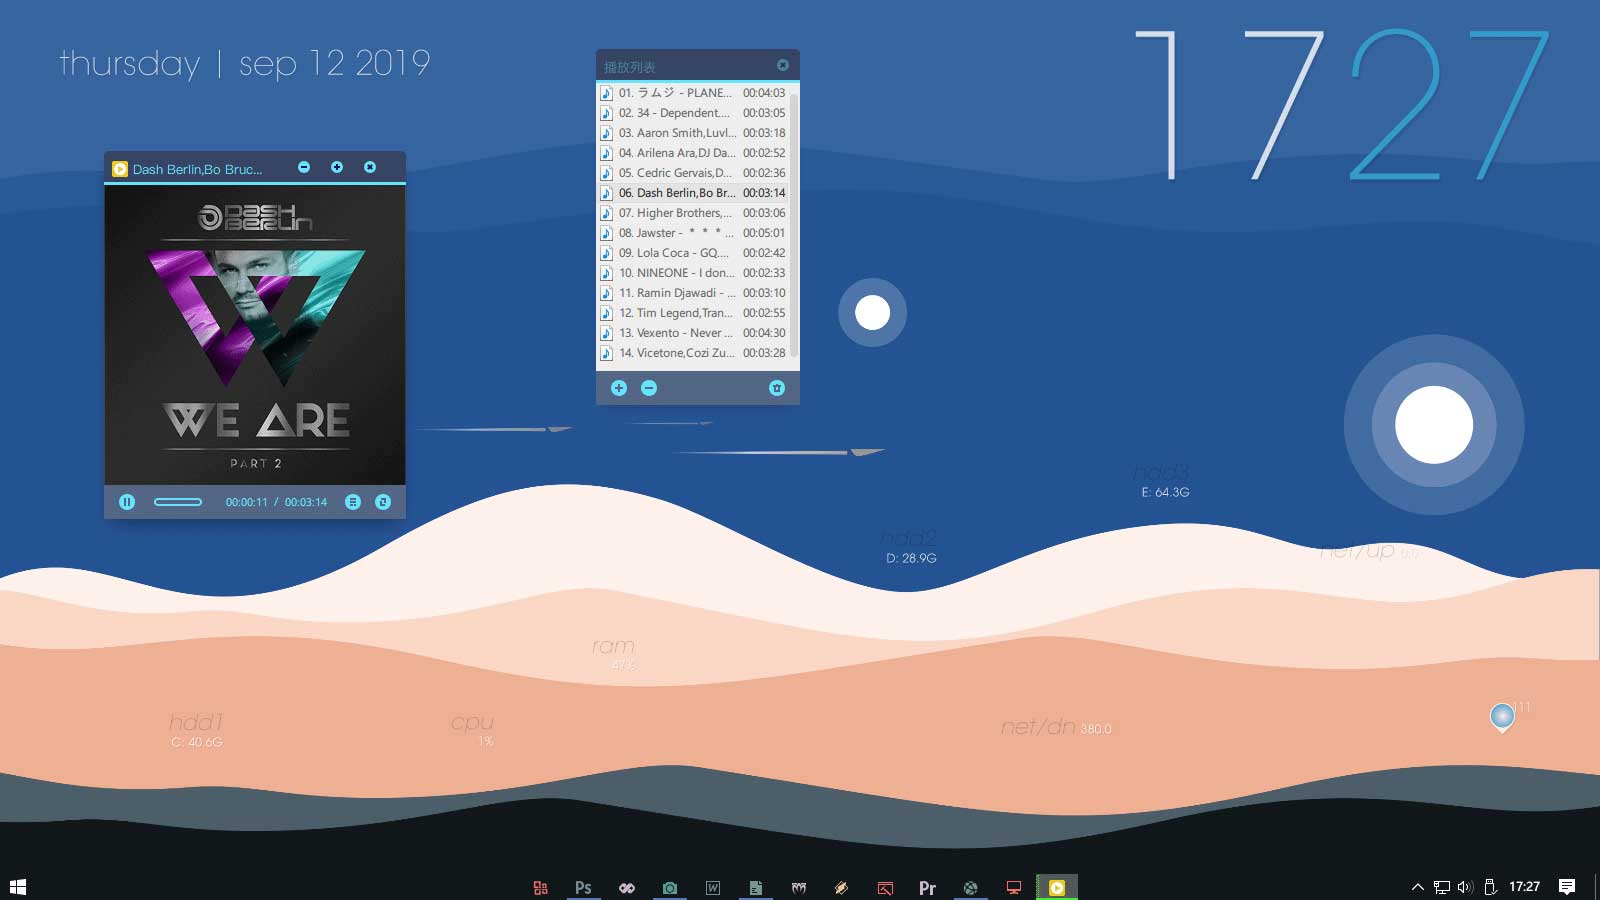Screen dimensions: 1600x900
Task: Open the Windows Start menu
Action: pyautogui.click(x=17, y=887)
